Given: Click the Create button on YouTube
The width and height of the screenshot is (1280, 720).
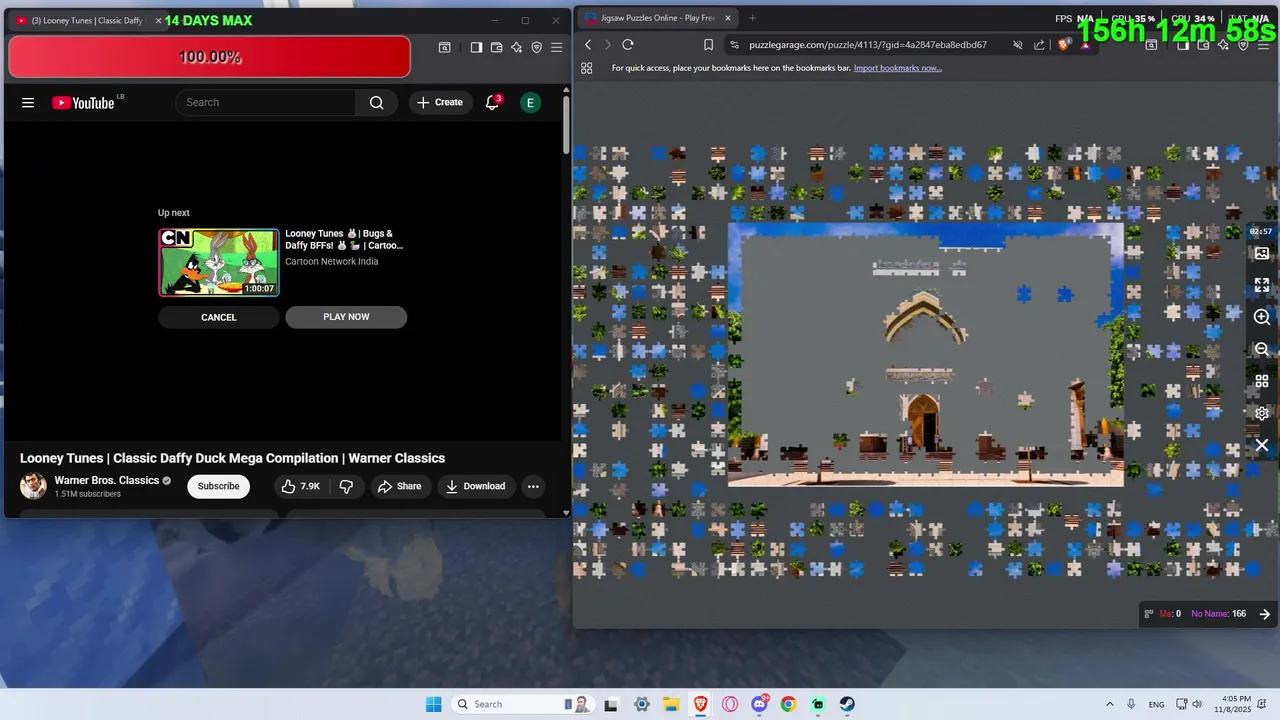Looking at the screenshot, I should 440,102.
